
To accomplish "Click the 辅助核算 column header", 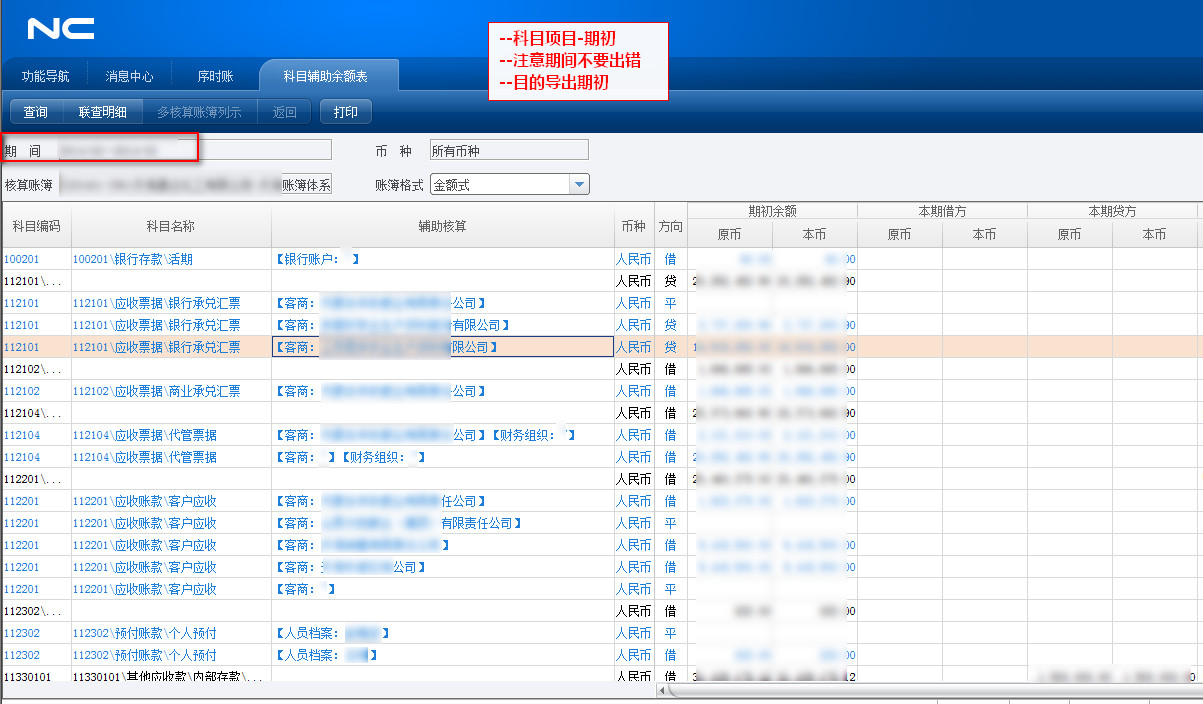I will 442,227.
